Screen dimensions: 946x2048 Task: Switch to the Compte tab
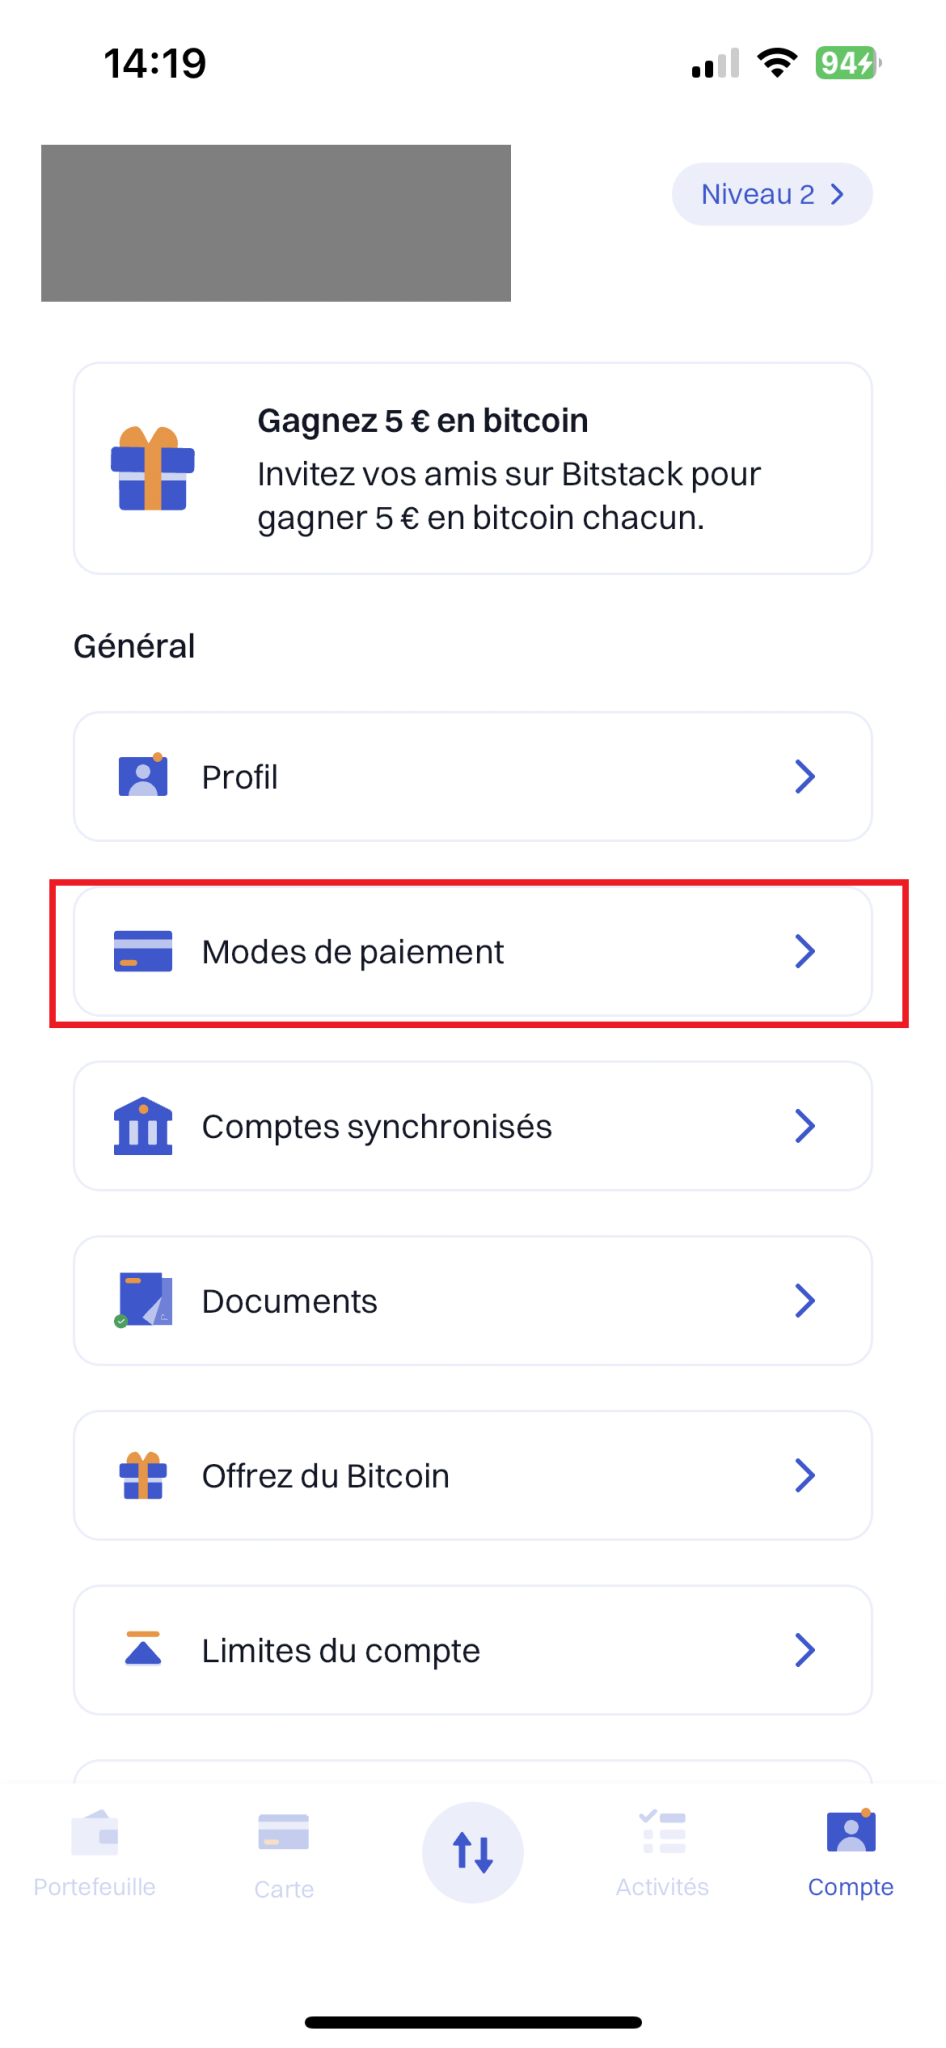point(850,1850)
